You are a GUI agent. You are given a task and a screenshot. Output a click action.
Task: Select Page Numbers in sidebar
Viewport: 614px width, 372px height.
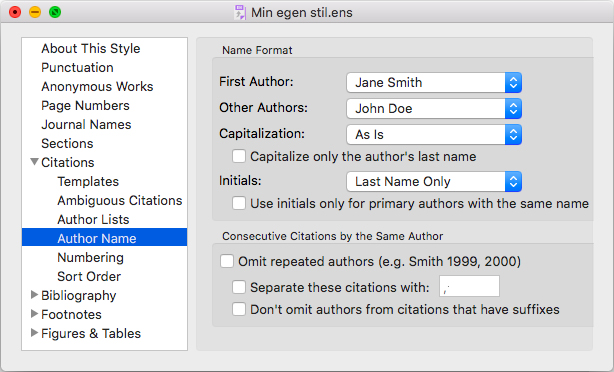[x=85, y=106]
